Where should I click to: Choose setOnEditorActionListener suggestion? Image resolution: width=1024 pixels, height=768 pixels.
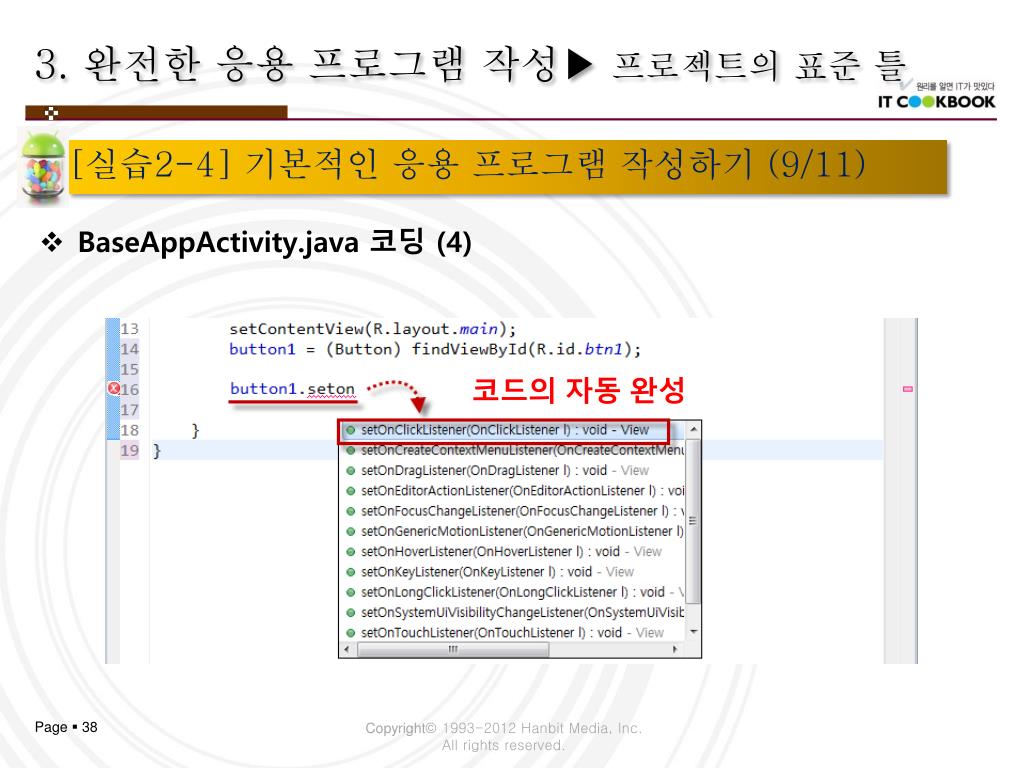click(x=513, y=490)
